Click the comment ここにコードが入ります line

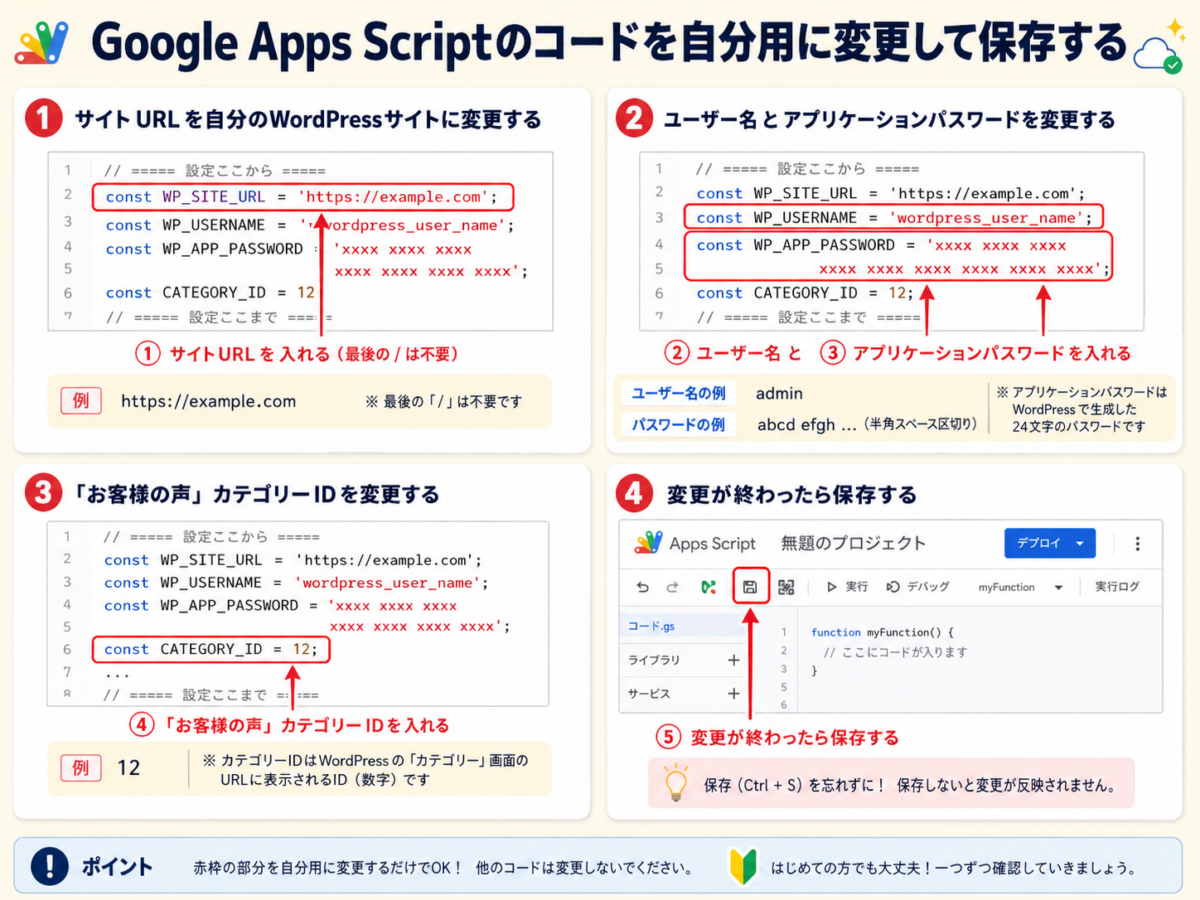[895, 652]
